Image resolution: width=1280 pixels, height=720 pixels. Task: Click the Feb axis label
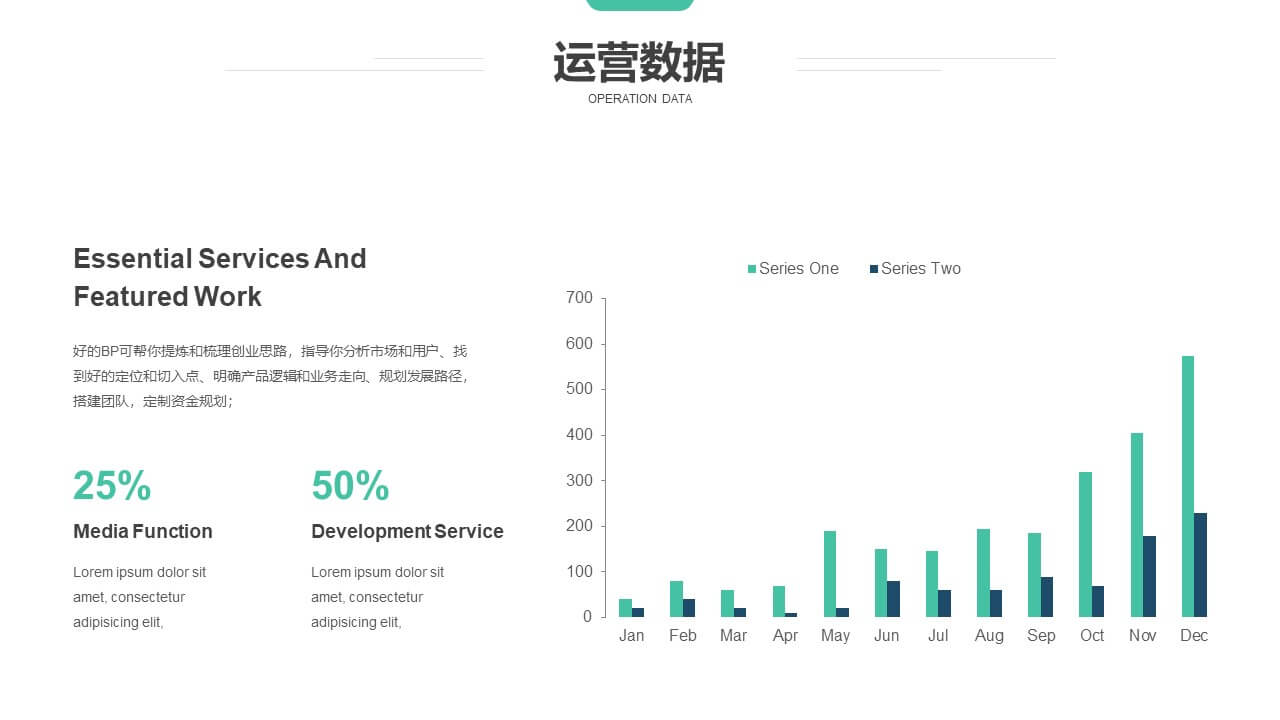[x=683, y=636]
